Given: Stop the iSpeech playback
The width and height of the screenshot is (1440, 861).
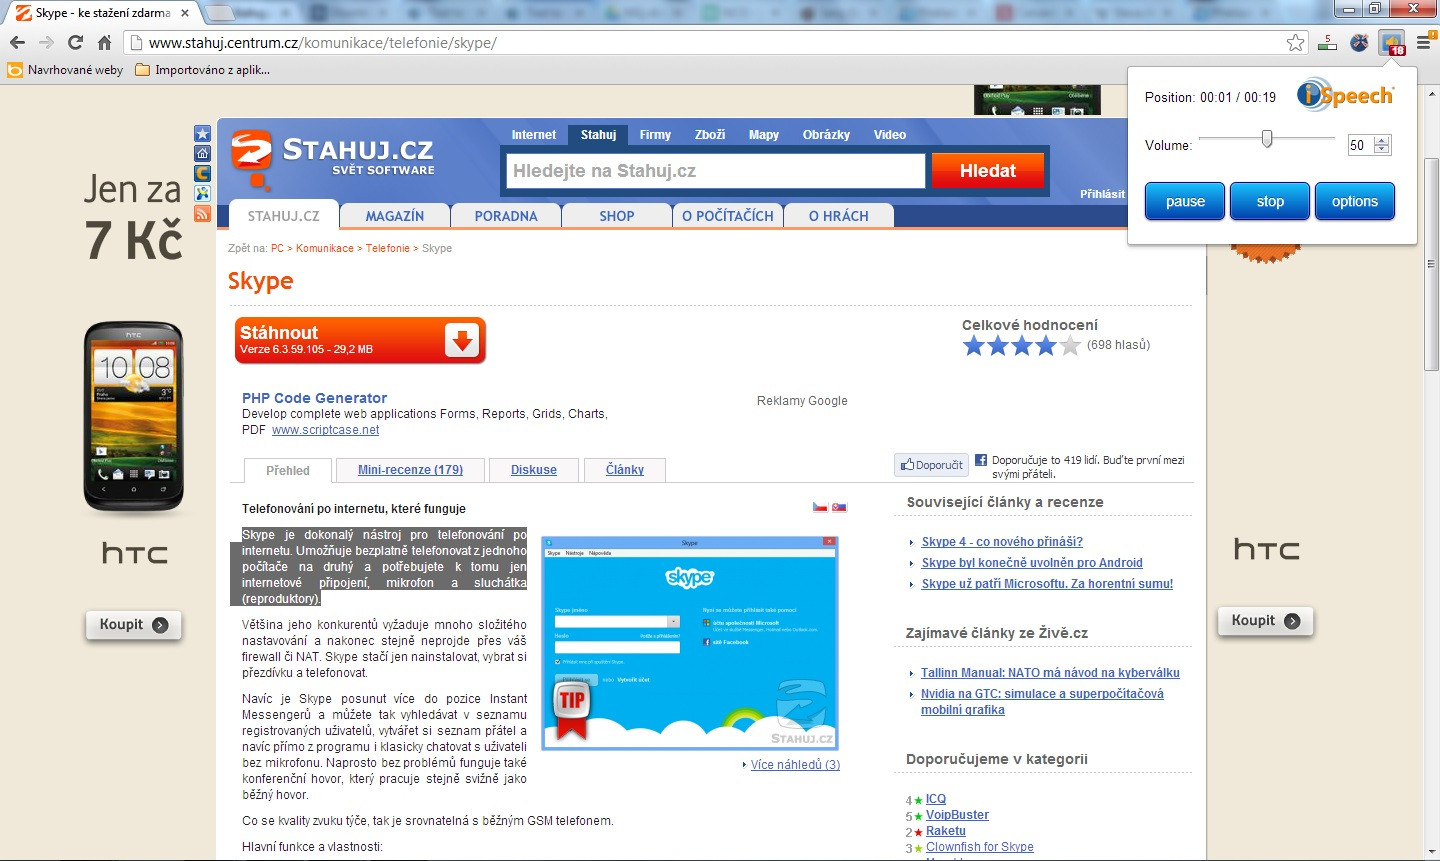Looking at the screenshot, I should 1270,201.
